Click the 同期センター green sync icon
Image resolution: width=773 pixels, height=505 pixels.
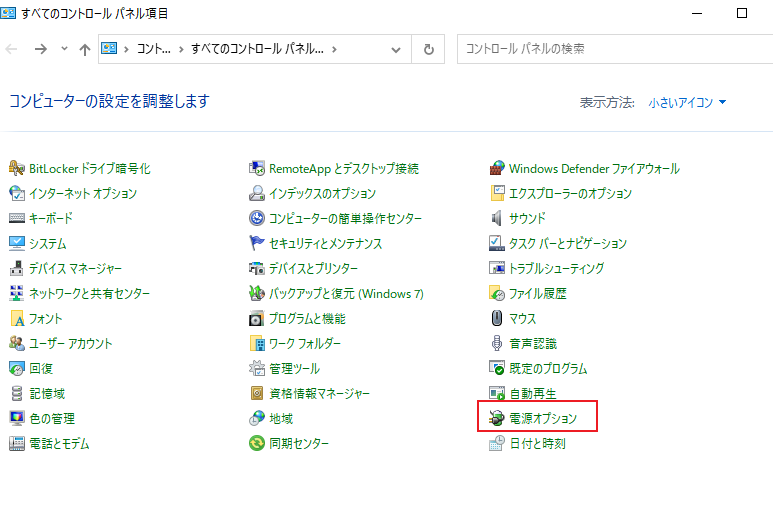tap(257, 443)
